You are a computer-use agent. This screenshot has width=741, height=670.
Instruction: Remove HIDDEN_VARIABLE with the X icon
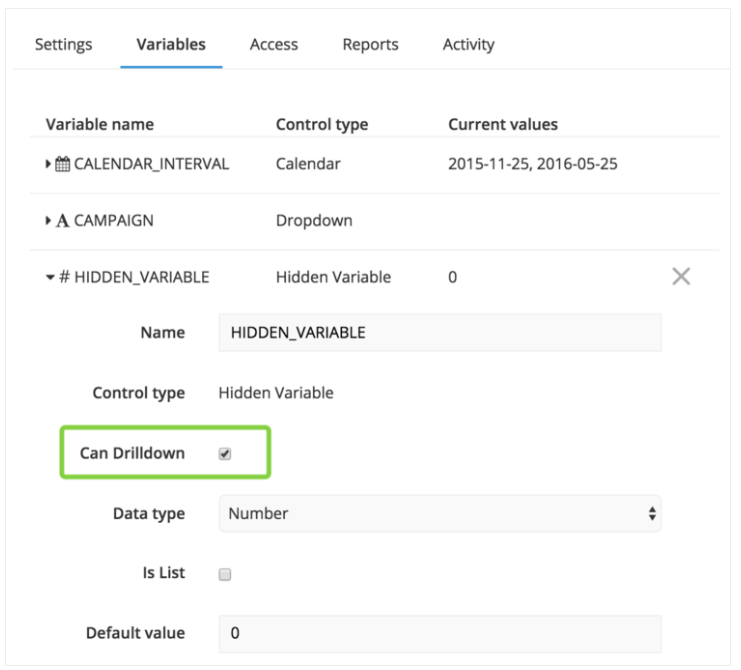coord(681,276)
